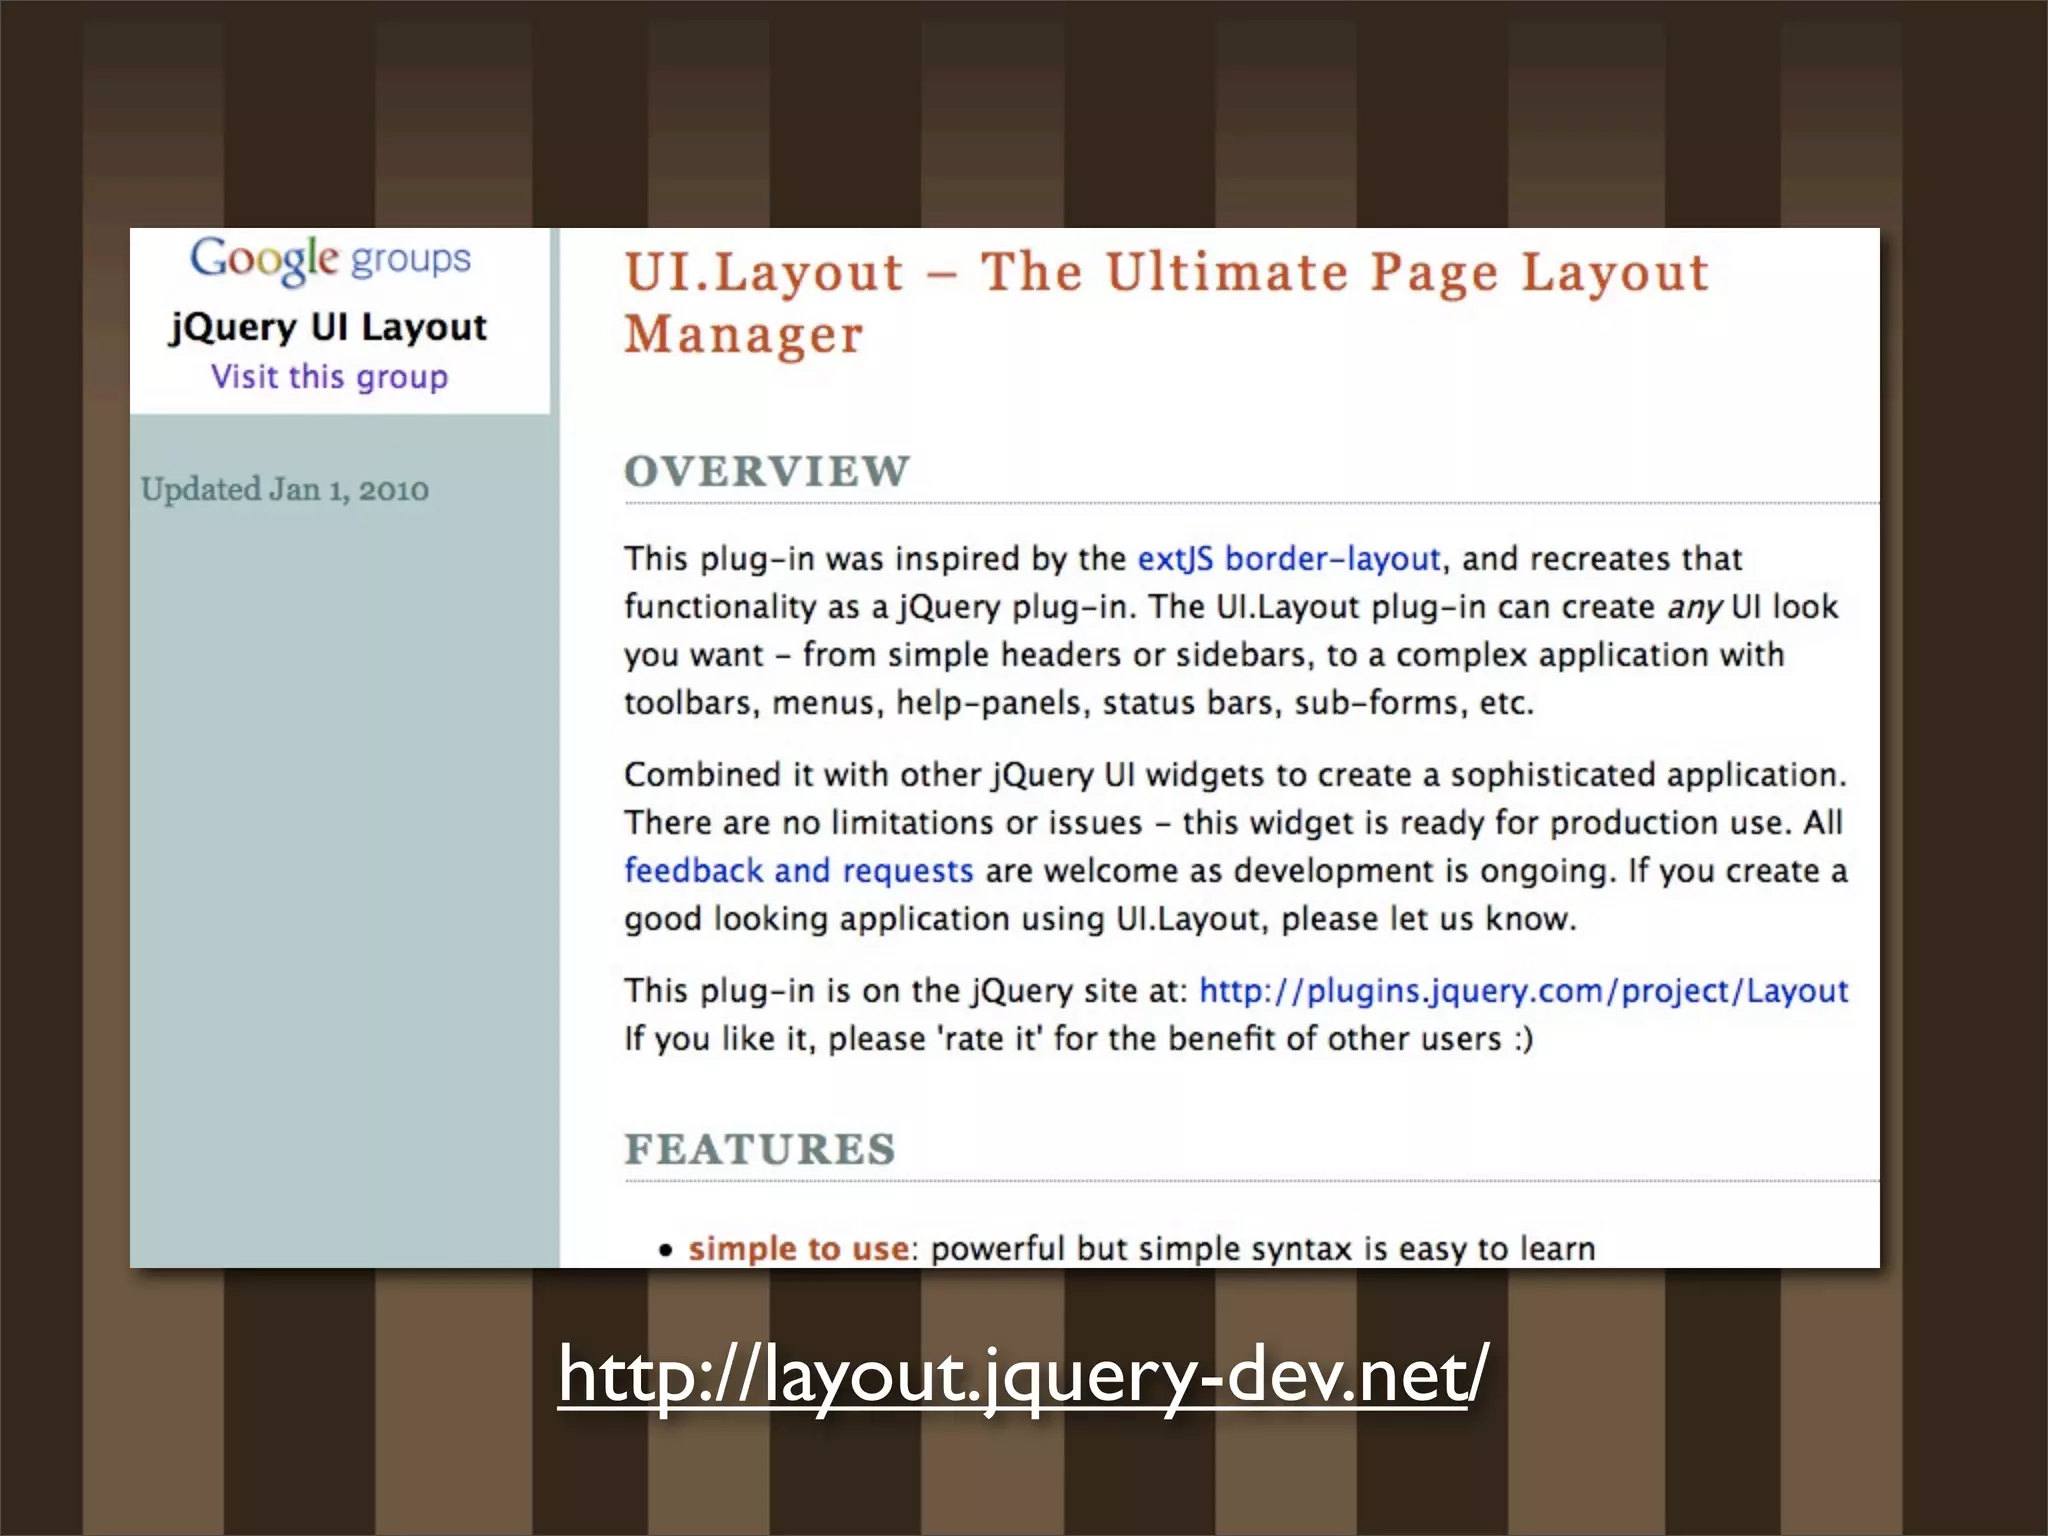The width and height of the screenshot is (2048, 1536).
Task: Click the bold 'simple to use' text
Action: tap(798, 1248)
